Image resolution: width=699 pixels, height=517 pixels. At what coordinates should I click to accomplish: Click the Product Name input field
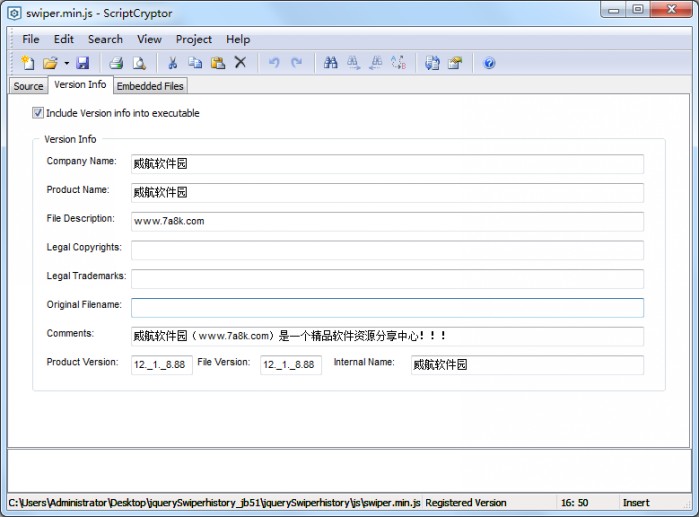pos(387,193)
